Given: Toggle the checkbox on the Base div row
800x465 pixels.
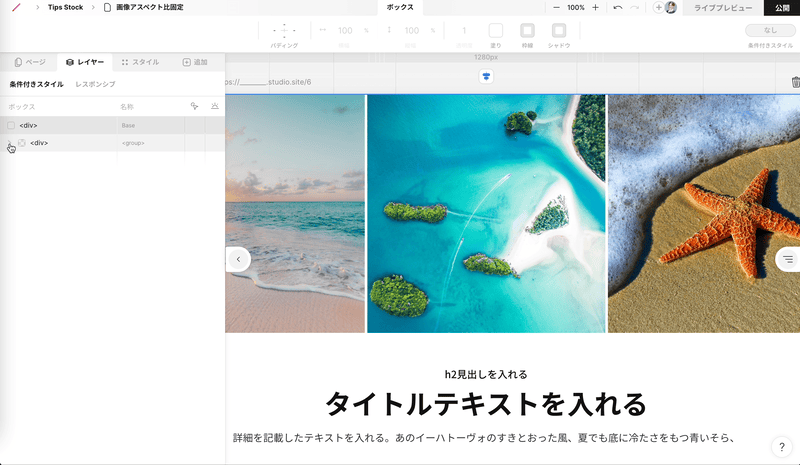Looking at the screenshot, I should pos(11,125).
